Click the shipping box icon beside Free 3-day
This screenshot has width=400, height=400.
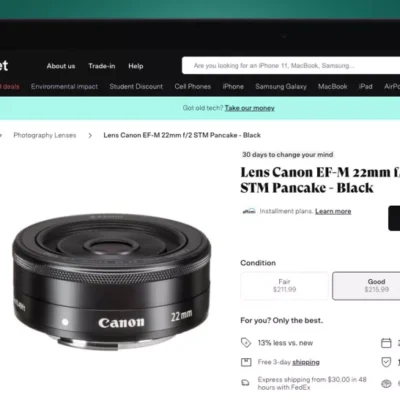click(x=246, y=362)
